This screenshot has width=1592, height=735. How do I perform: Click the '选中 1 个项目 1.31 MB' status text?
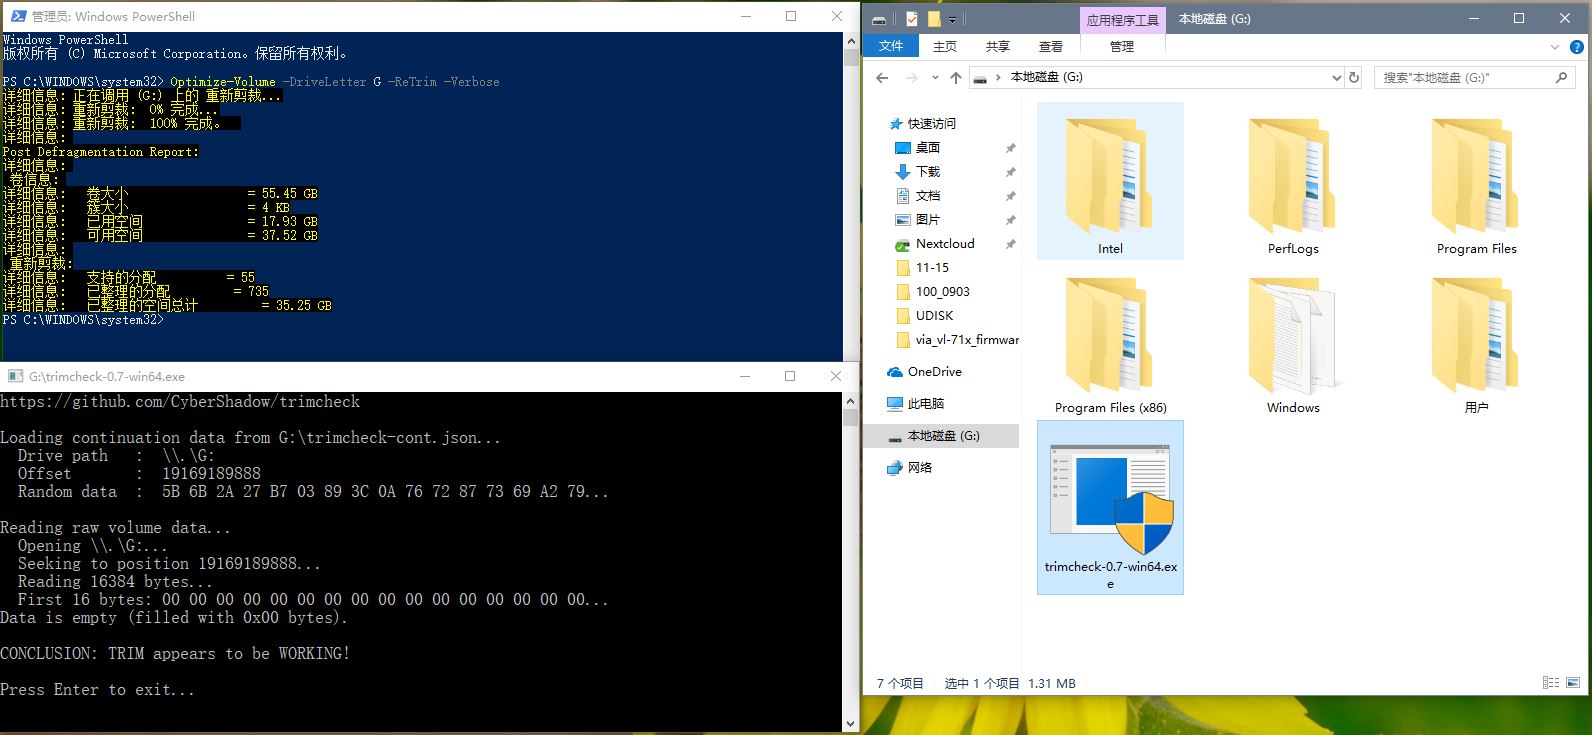pyautogui.click(x=1010, y=683)
